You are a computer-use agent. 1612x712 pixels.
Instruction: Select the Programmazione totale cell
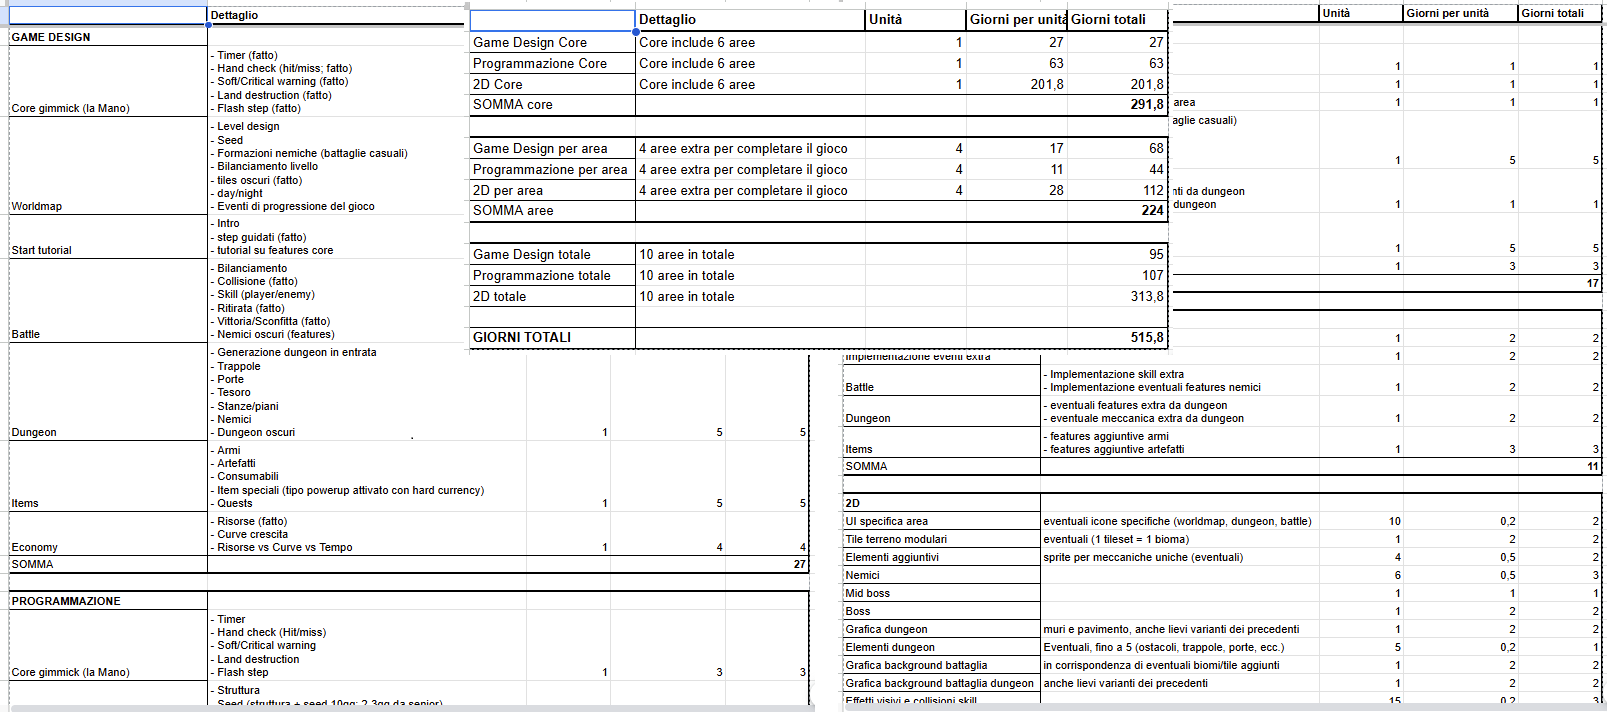[552, 275]
